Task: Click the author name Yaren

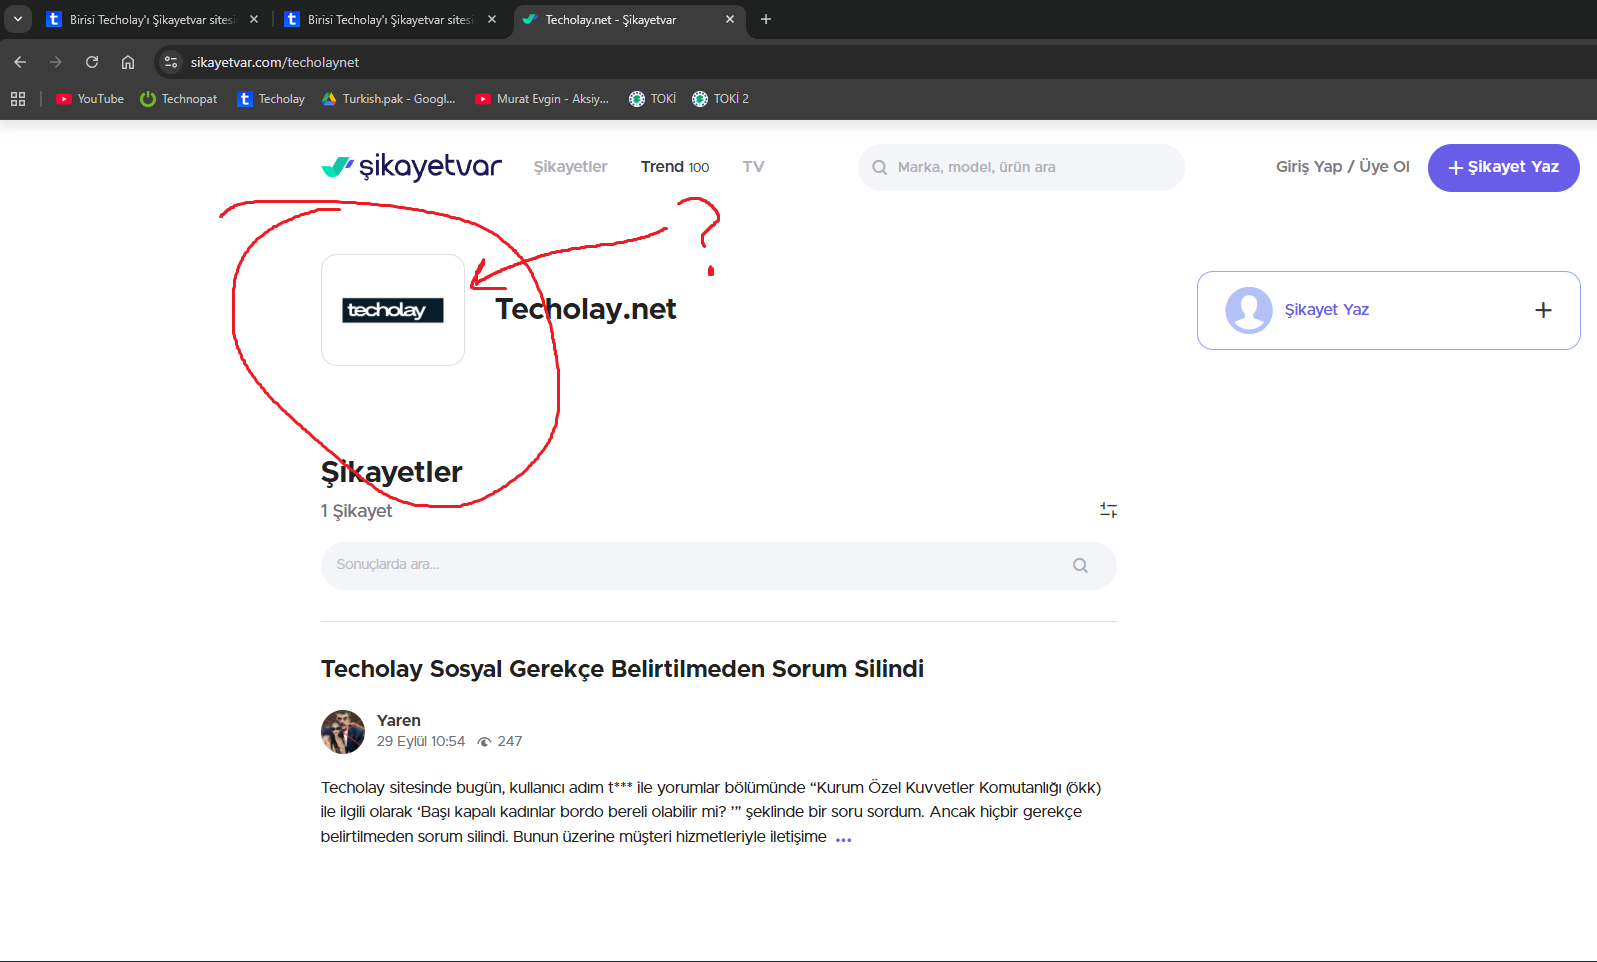Action: click(399, 720)
